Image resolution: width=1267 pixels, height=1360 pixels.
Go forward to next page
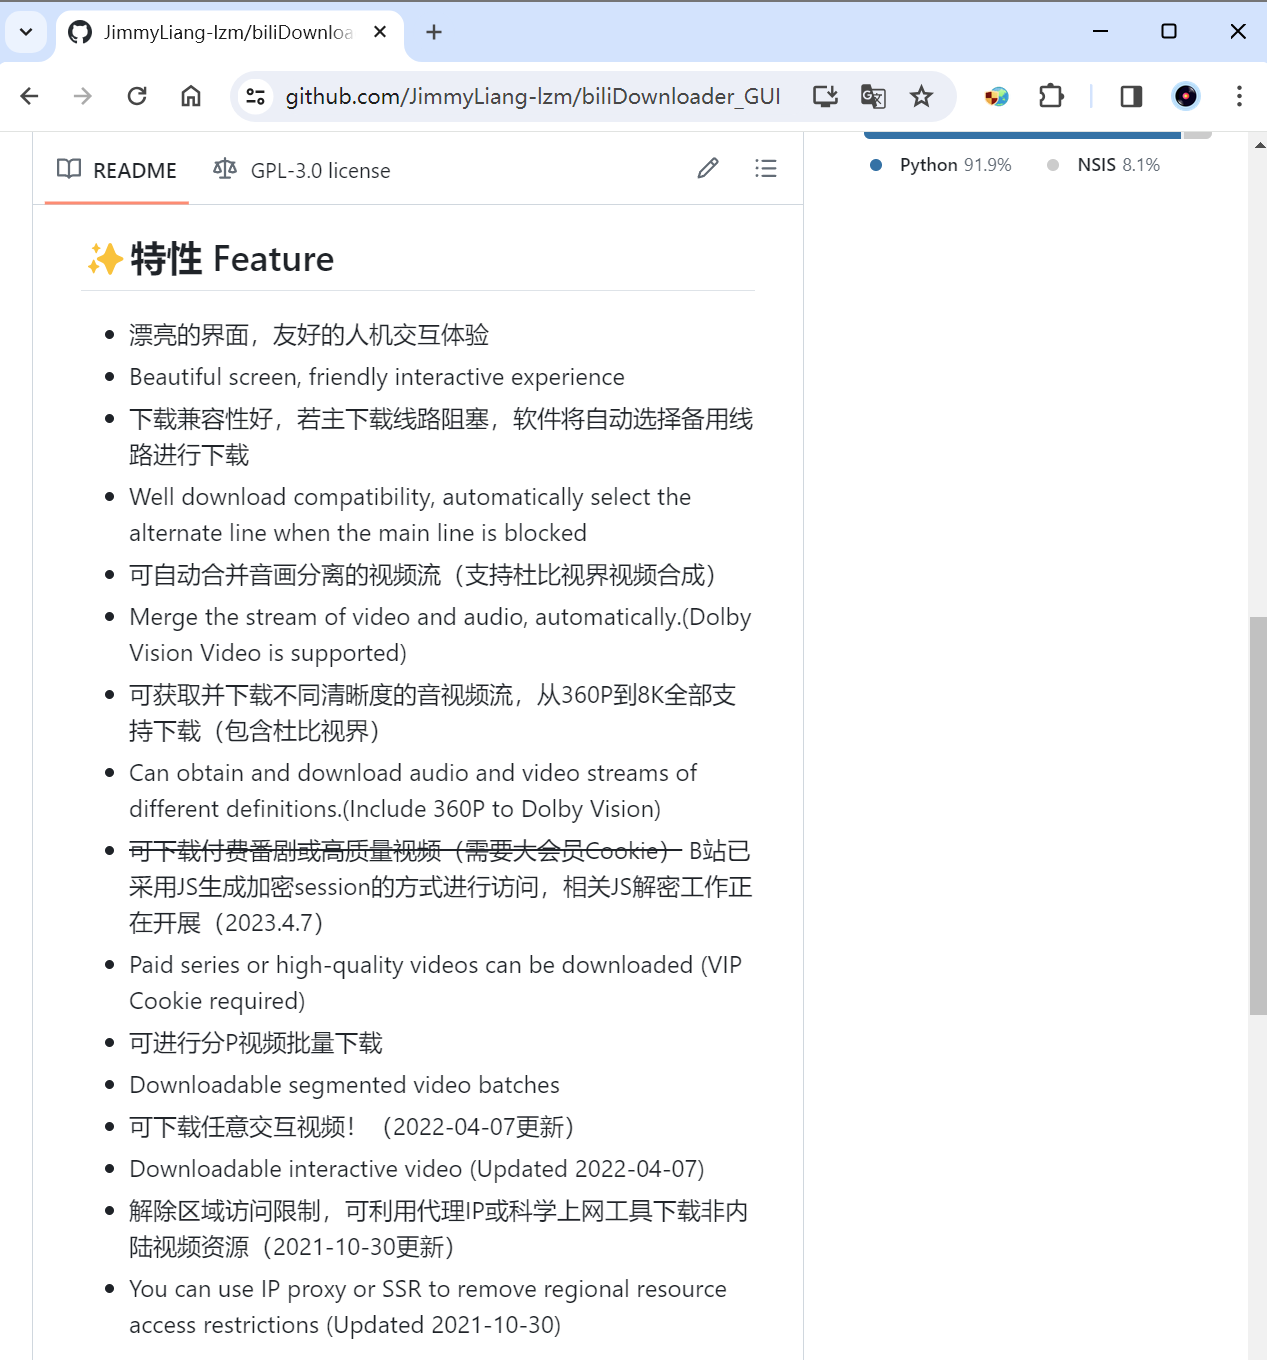click(x=83, y=96)
